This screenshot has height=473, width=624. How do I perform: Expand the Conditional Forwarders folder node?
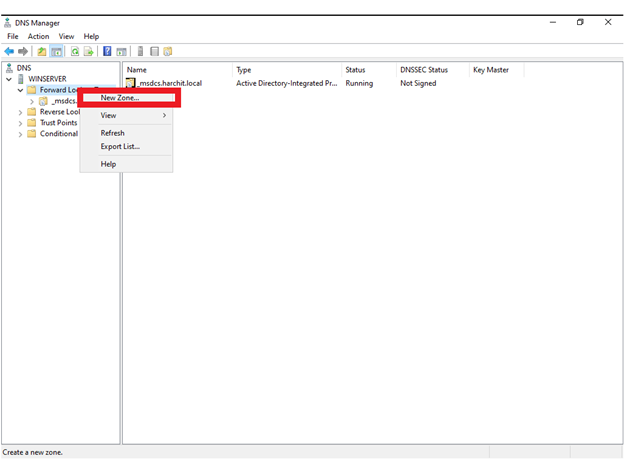(20, 134)
